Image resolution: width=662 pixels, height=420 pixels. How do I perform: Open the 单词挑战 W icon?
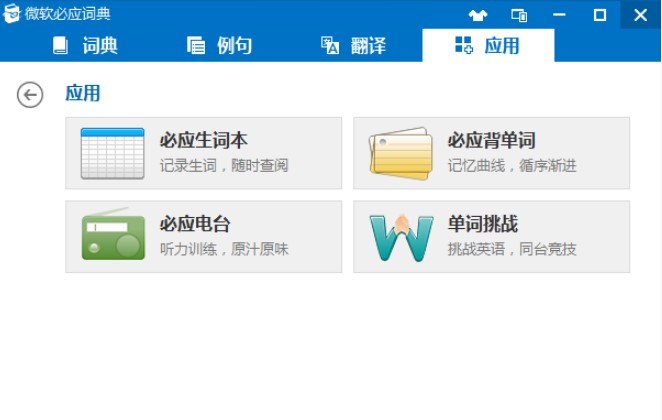(402, 237)
